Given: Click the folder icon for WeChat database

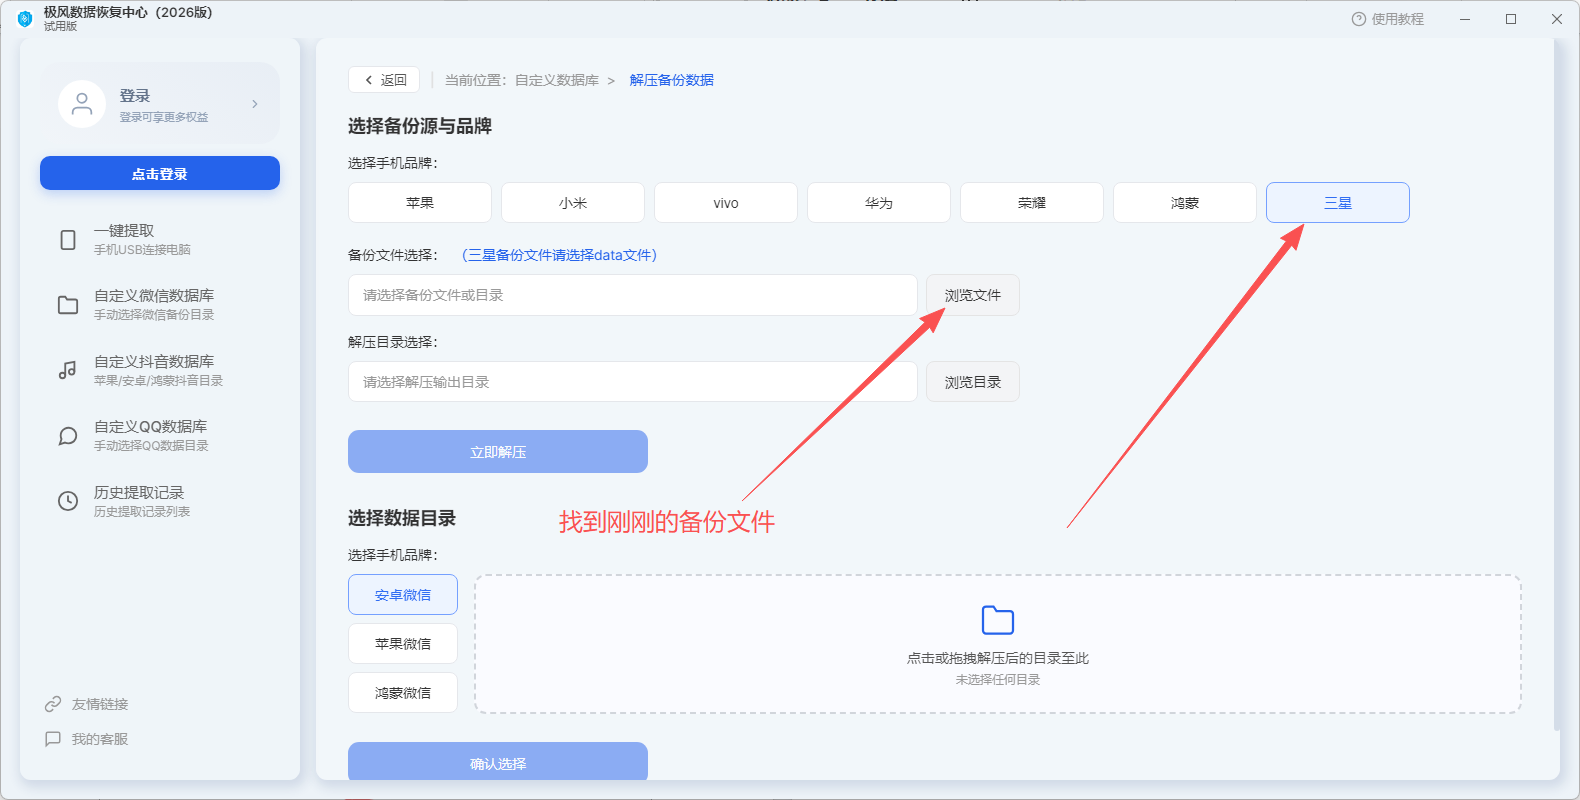Looking at the screenshot, I should pos(68,305).
